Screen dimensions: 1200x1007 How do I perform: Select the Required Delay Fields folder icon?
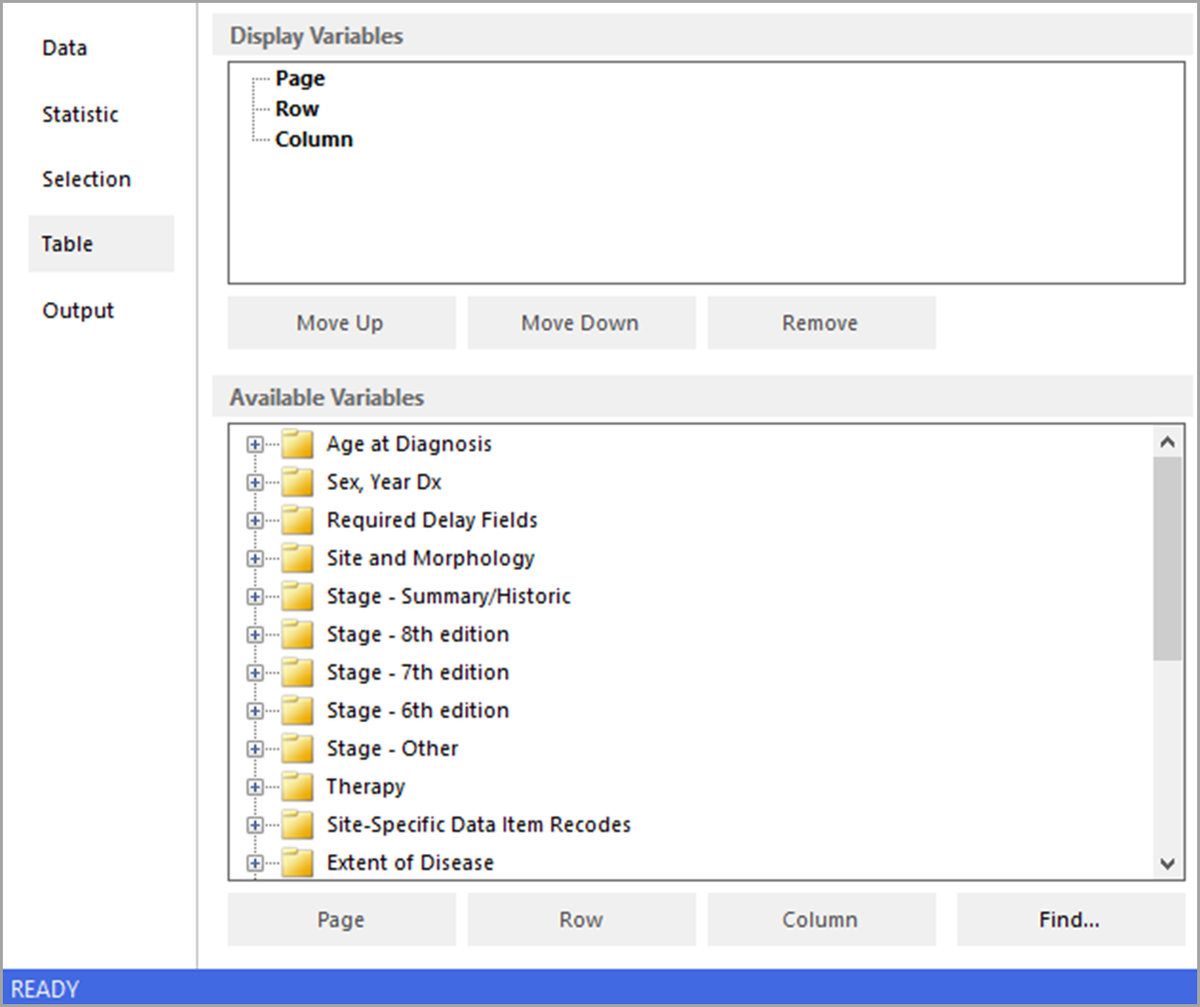297,520
